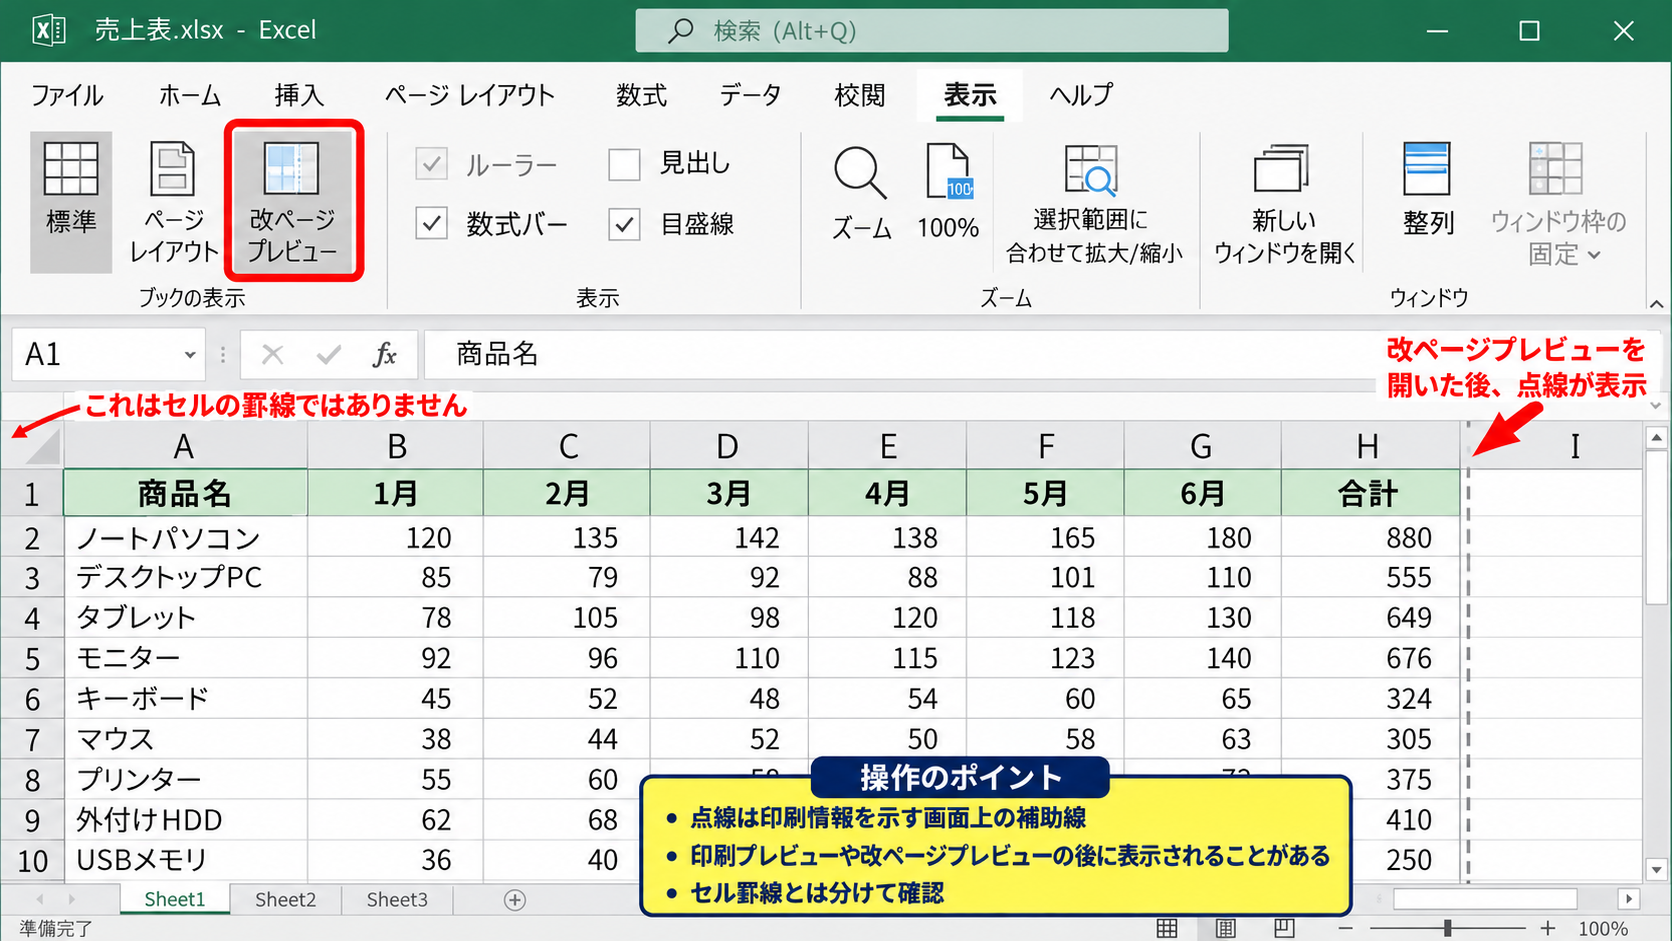1672x941 pixels.
Task: Open the ファイル tab
Action: 66,95
